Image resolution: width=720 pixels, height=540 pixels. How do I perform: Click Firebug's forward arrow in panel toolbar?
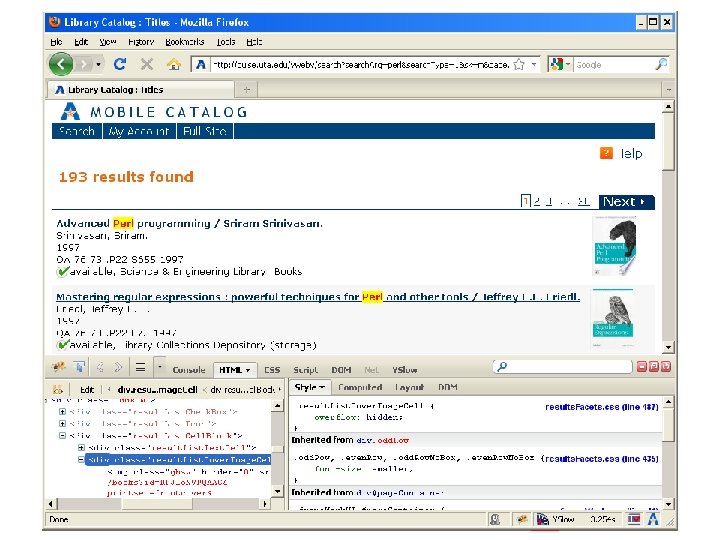(118, 367)
